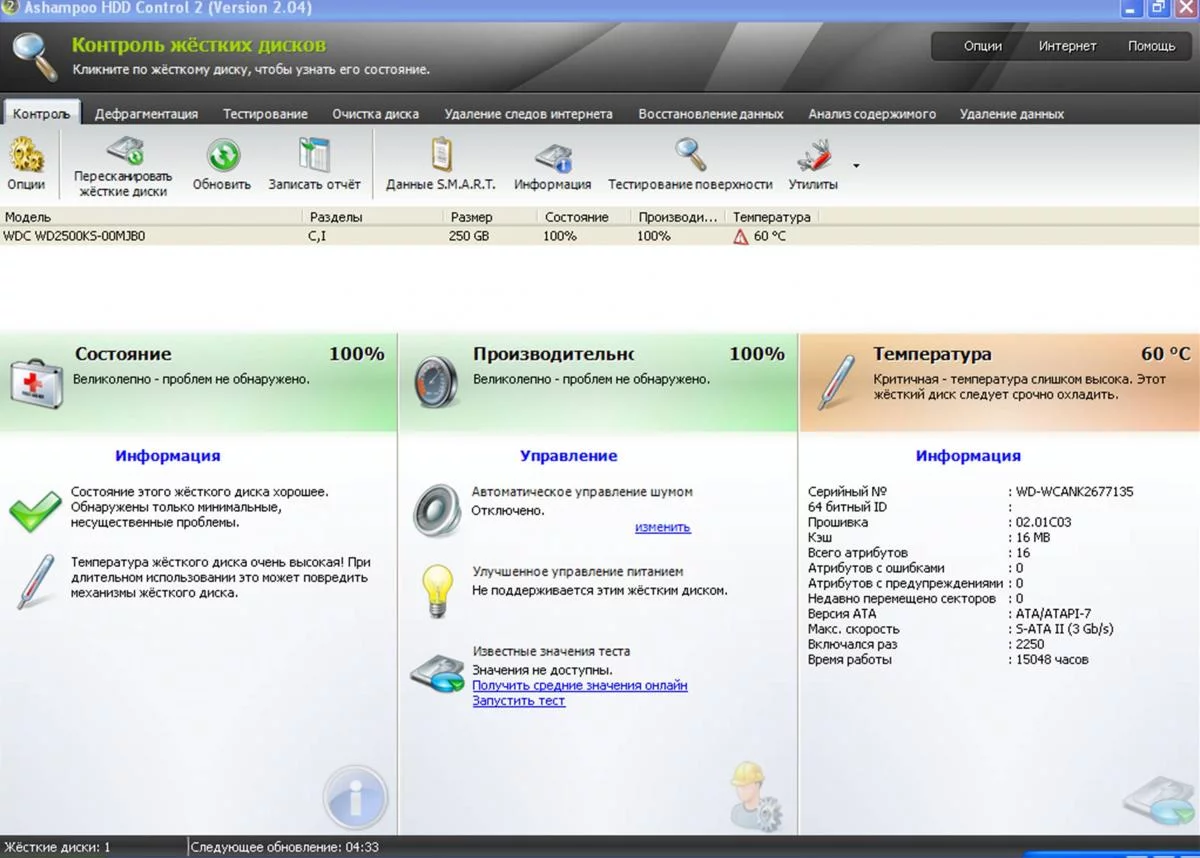This screenshot has height=858, width=1200.
Task: Select the WDC WD2500KS-00MJB0 drive row
Action: pos(600,236)
